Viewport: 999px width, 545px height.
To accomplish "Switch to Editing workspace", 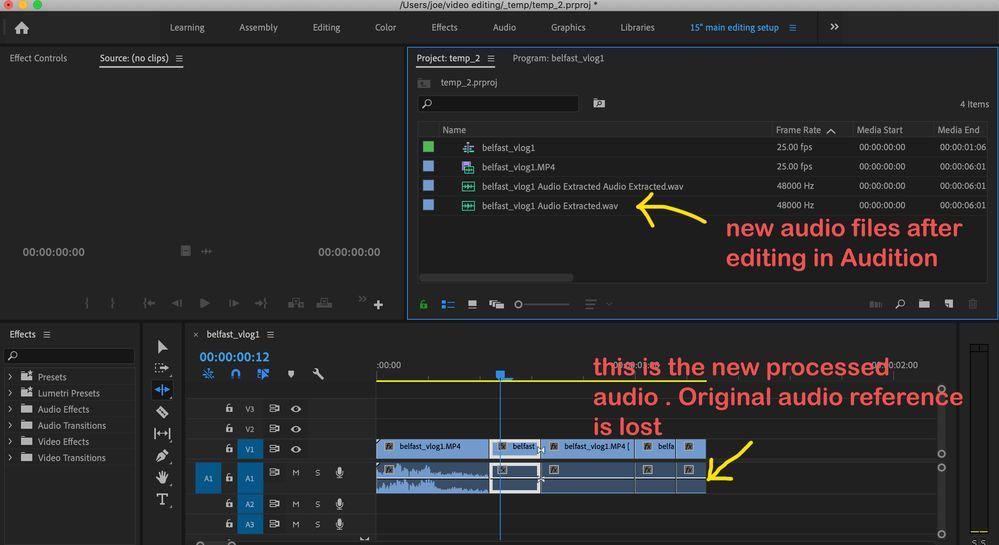I will pos(326,27).
